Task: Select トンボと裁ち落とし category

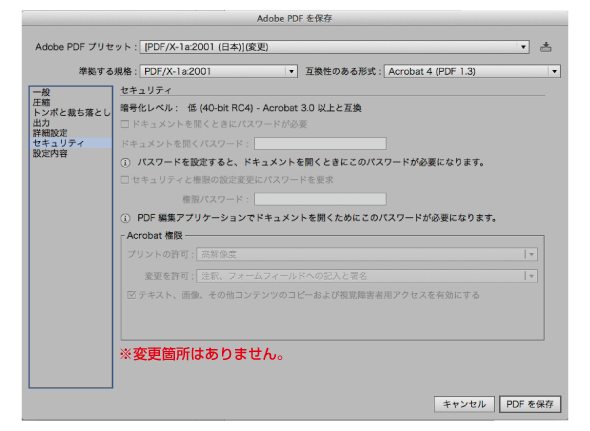Action: pos(71,113)
